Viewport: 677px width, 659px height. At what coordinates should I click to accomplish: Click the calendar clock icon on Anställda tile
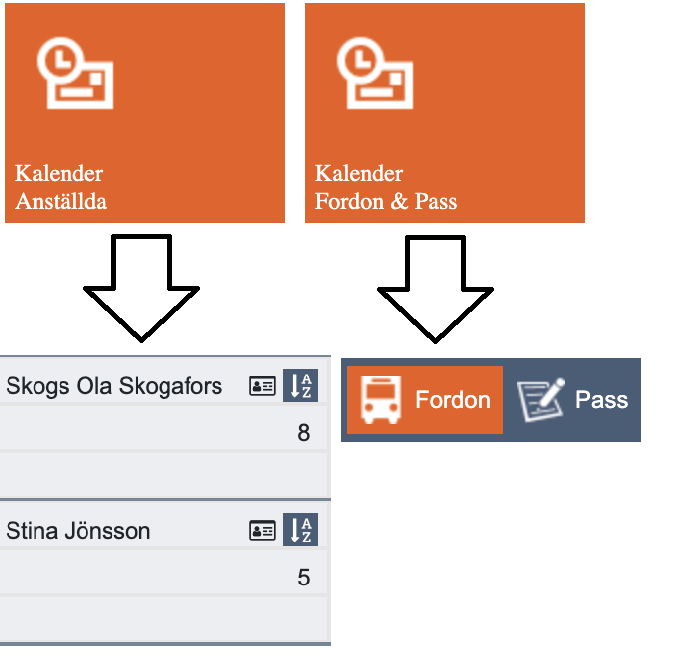tap(75, 73)
